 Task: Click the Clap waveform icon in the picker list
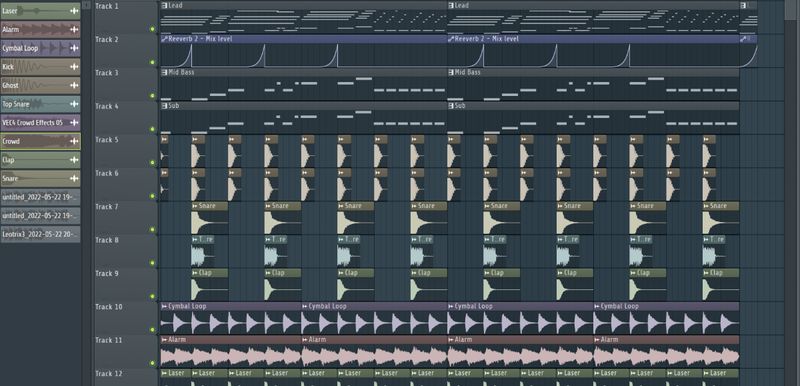pyautogui.click(x=74, y=160)
